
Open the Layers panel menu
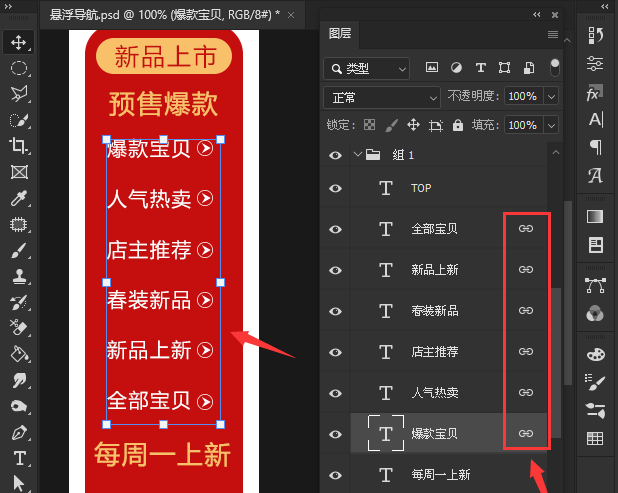tap(553, 35)
